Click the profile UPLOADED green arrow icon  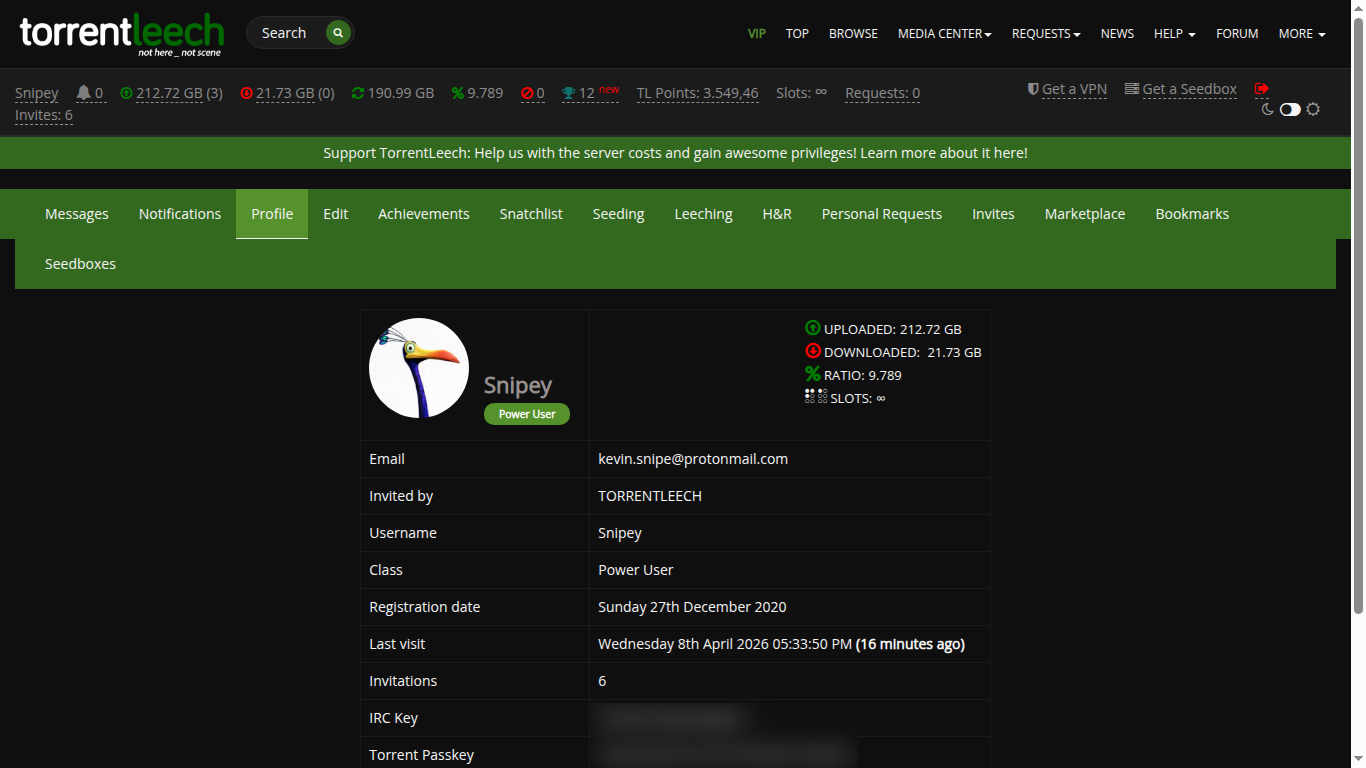pyautogui.click(x=812, y=328)
